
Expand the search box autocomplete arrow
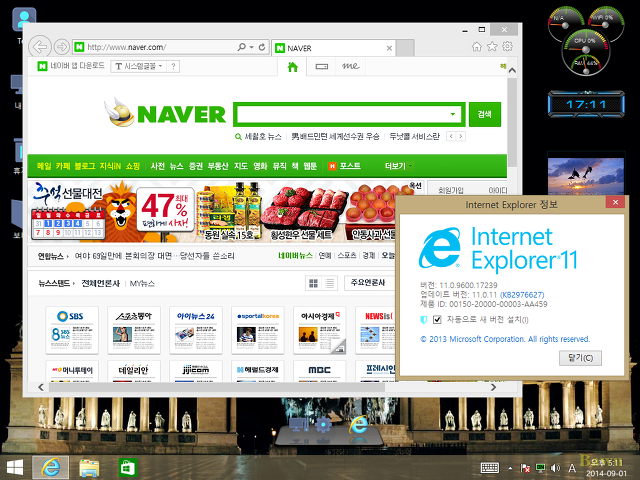[x=453, y=114]
